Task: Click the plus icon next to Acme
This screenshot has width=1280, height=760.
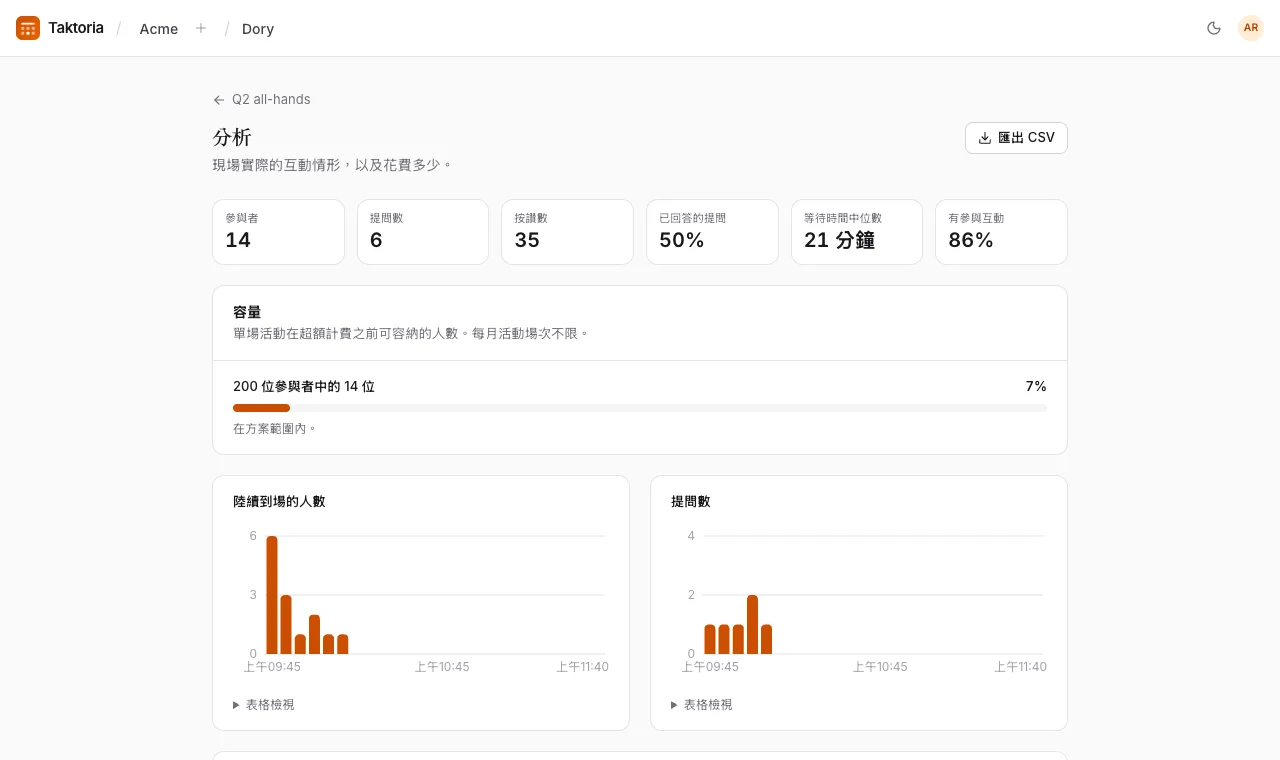Action: click(201, 28)
